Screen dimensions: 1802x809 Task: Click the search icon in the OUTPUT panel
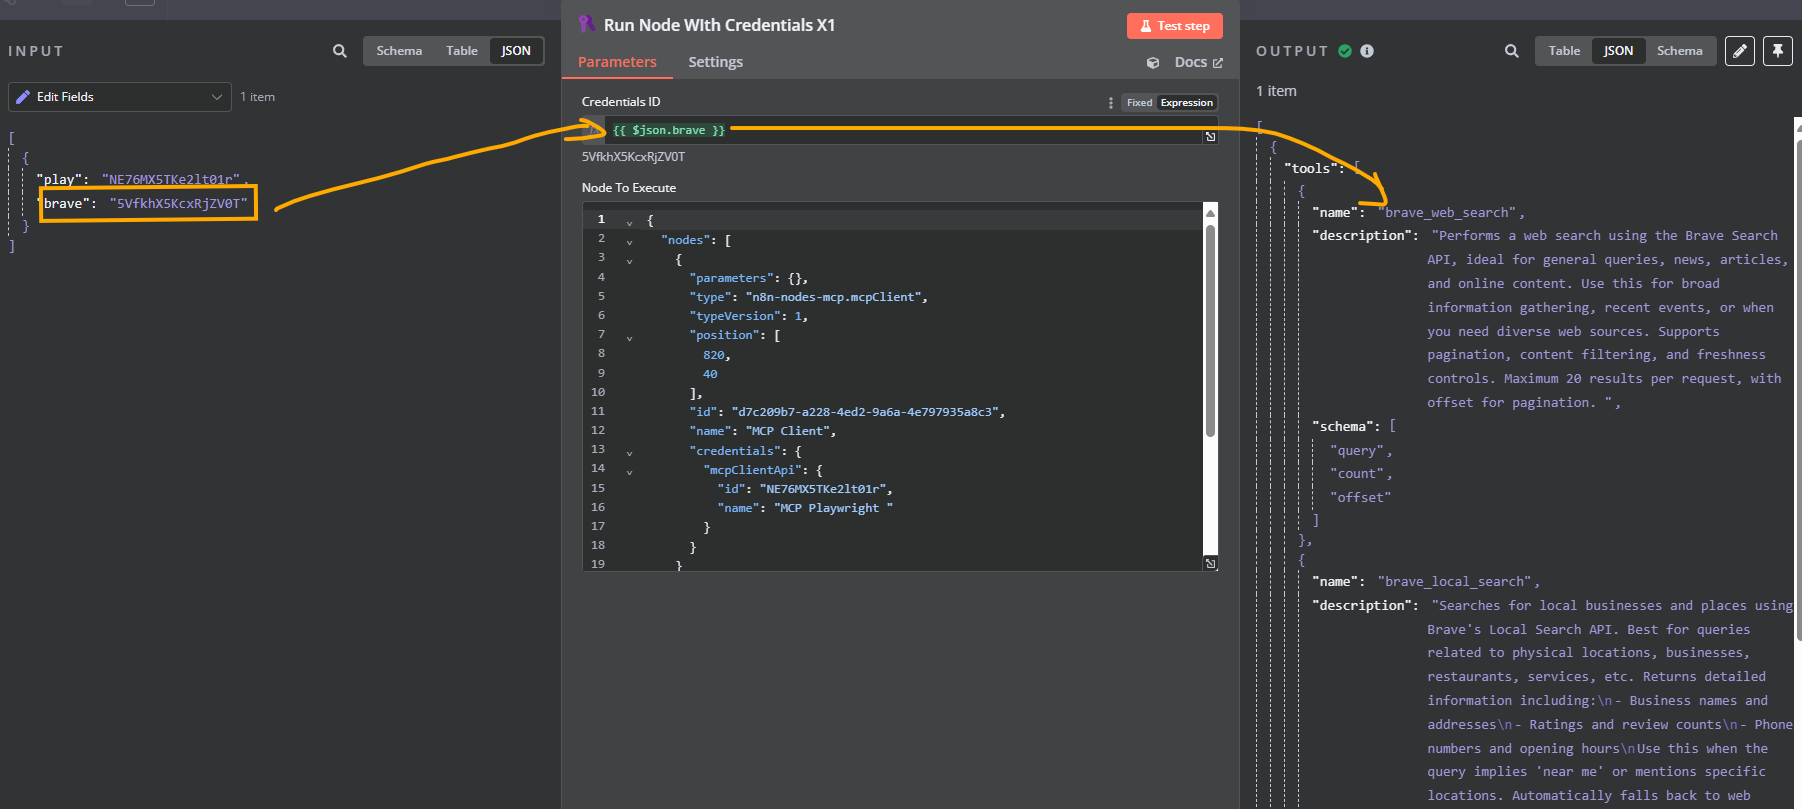pos(1511,51)
